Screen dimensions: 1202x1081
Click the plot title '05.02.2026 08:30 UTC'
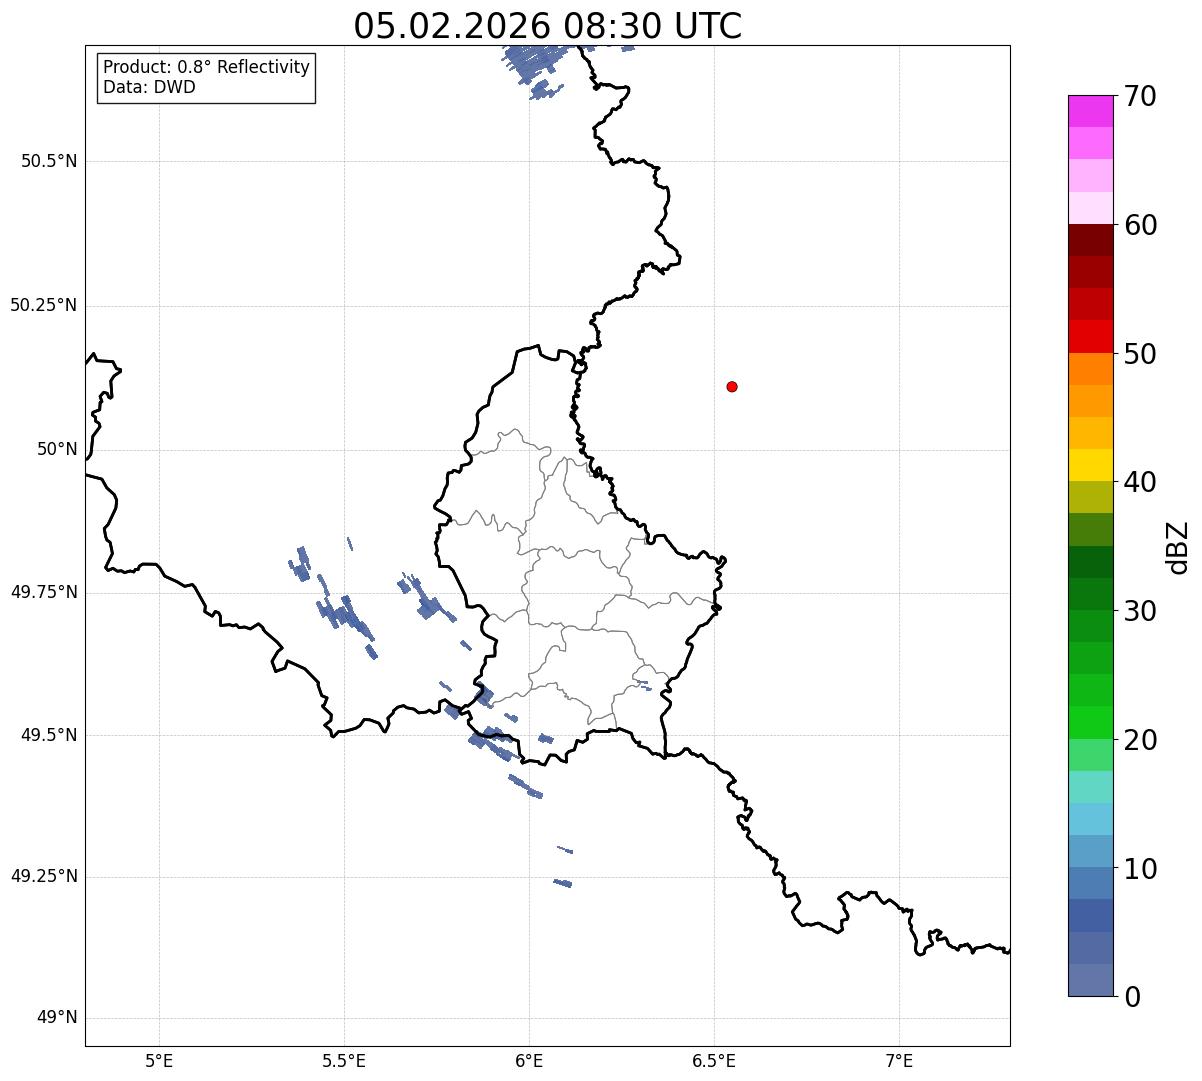pyautogui.click(x=548, y=25)
